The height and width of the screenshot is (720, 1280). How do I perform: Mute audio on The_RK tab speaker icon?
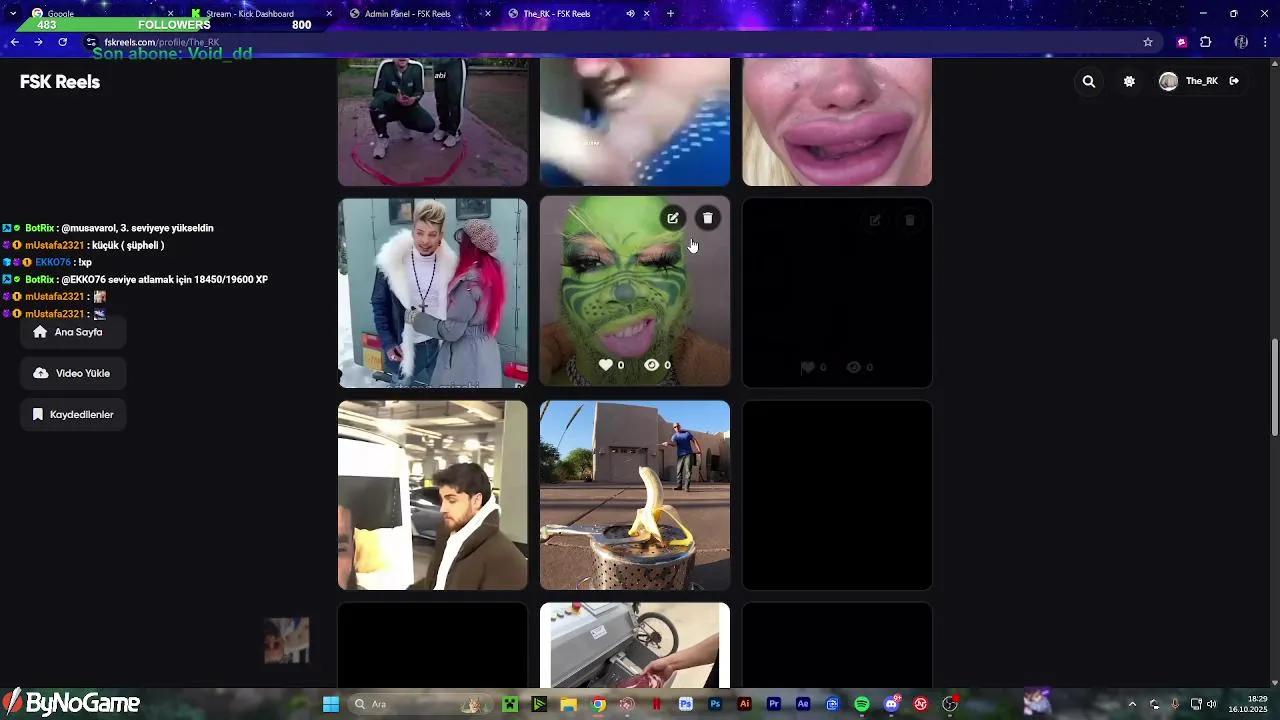point(630,14)
